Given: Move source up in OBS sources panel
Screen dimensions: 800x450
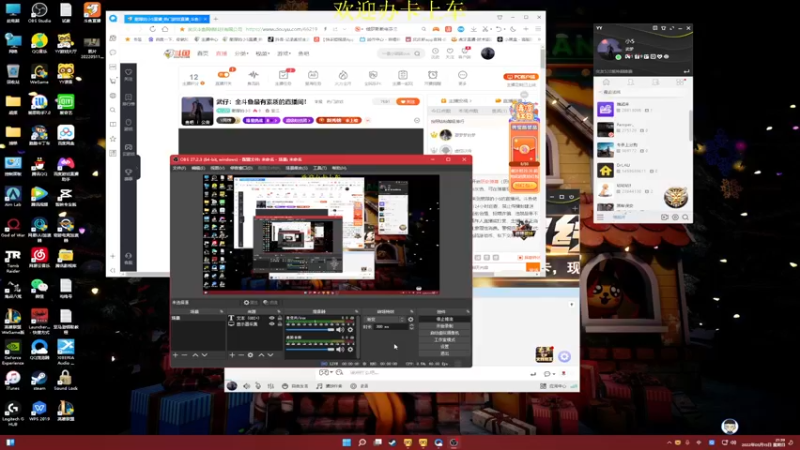Looking at the screenshot, I should pos(261,355).
